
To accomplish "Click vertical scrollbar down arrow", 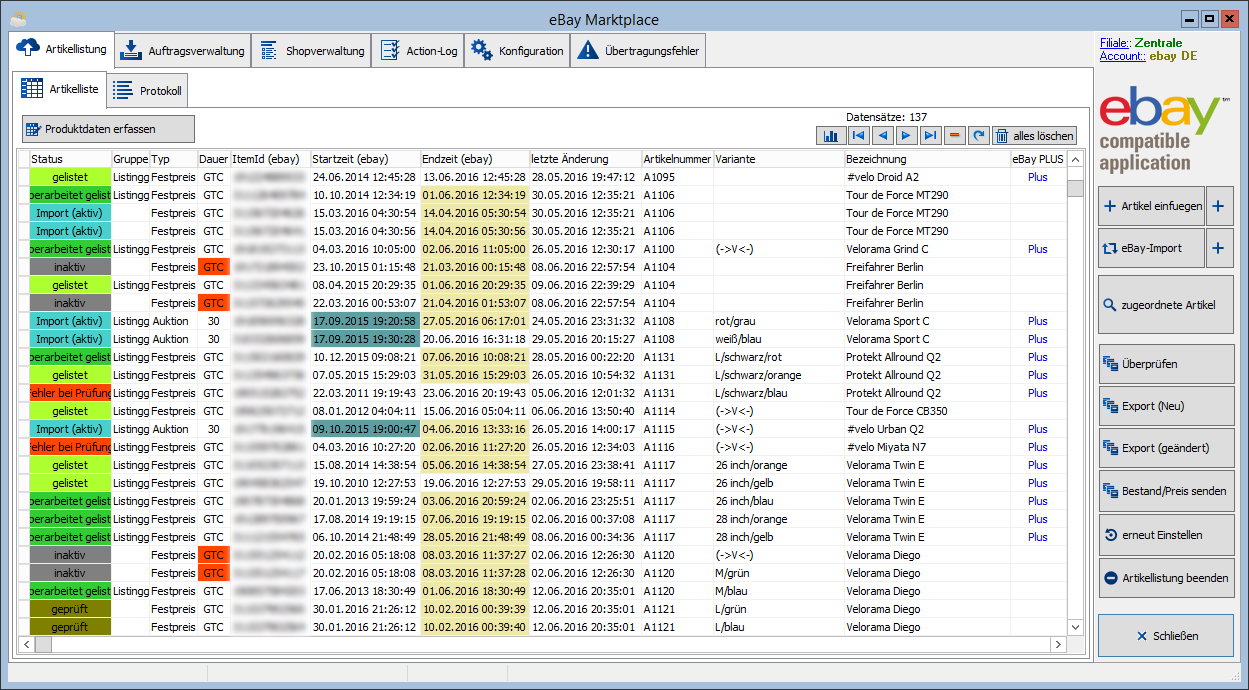I will click(x=1075, y=627).
